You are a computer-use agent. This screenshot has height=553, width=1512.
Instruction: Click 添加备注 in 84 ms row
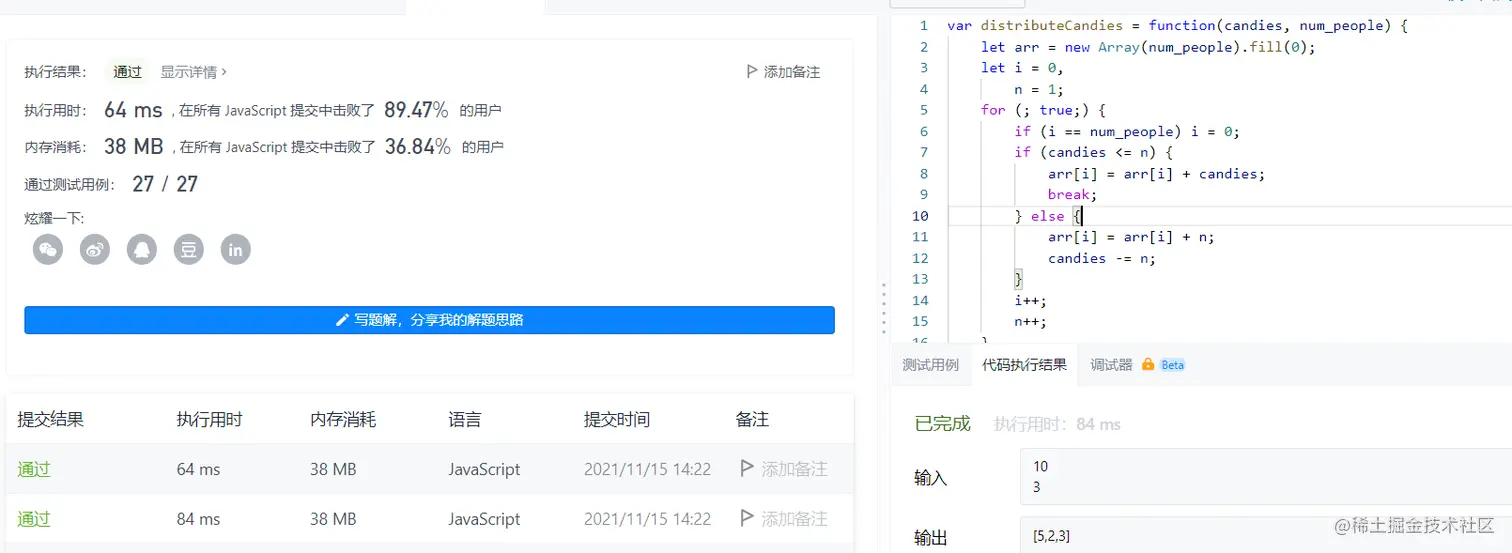click(x=794, y=519)
